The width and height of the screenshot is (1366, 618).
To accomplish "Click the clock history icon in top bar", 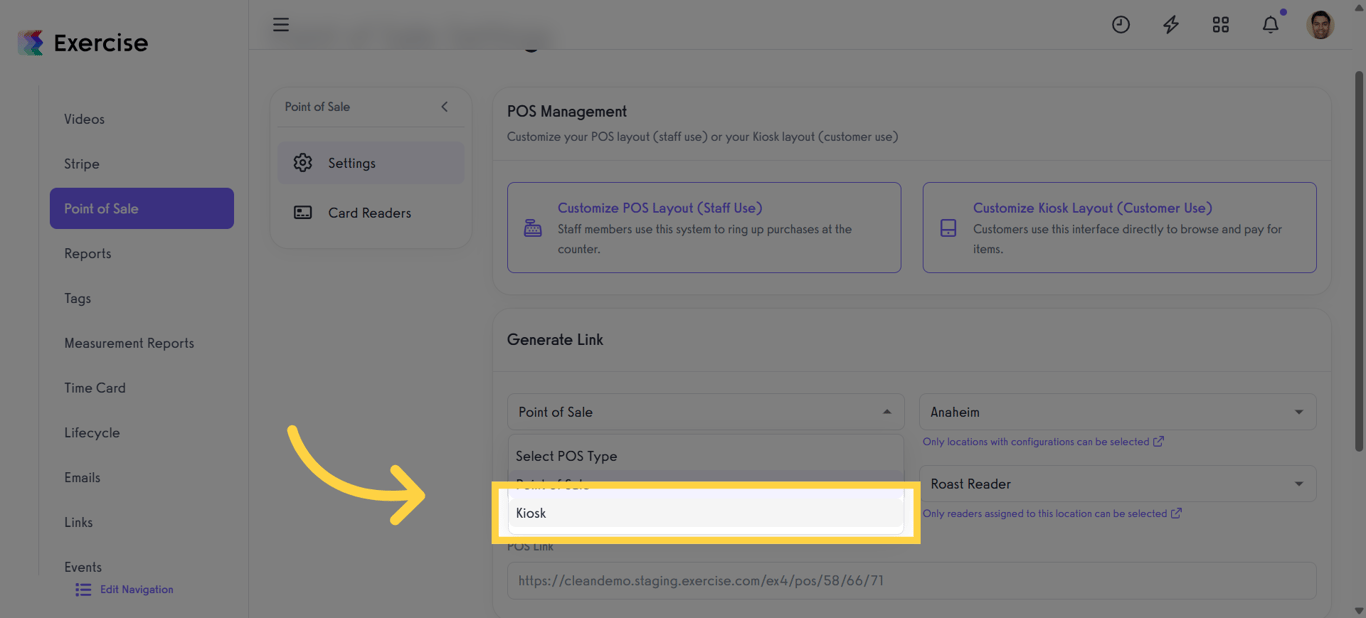I will pyautogui.click(x=1120, y=24).
